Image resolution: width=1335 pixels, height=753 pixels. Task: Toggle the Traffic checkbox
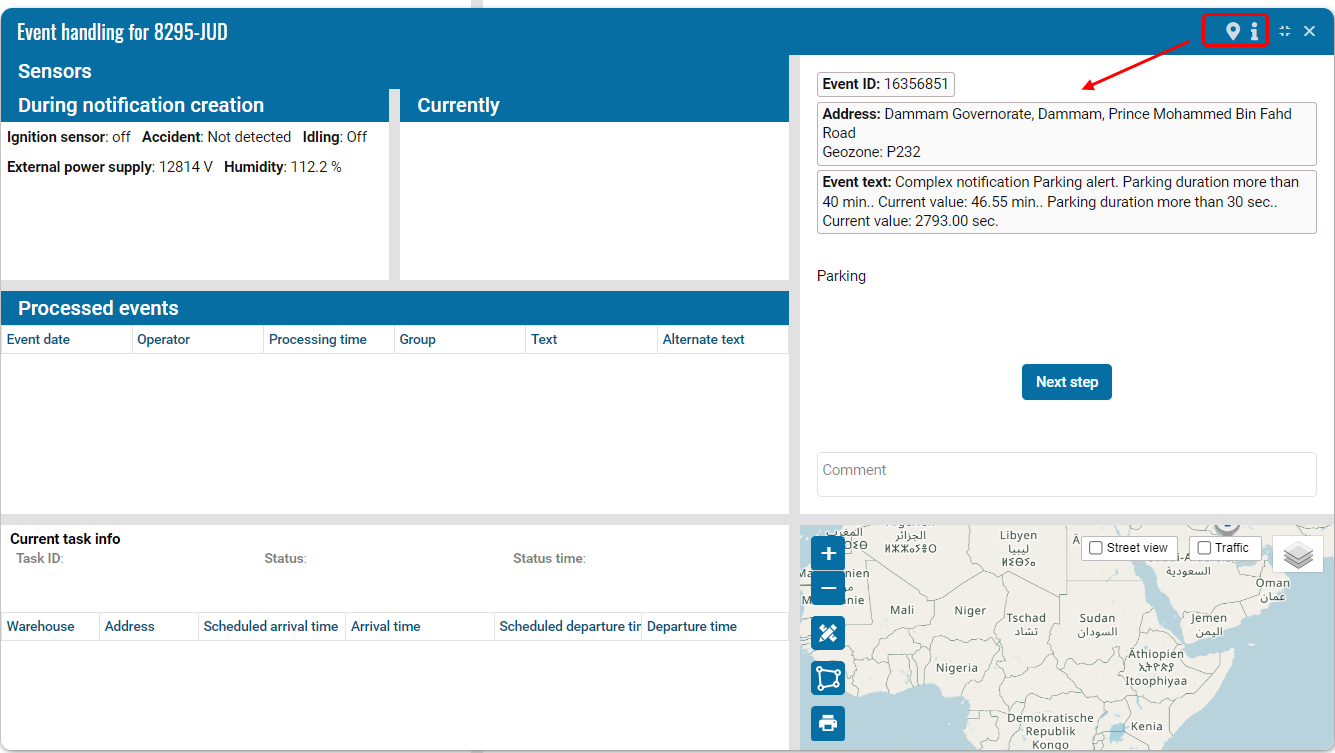pyautogui.click(x=1204, y=548)
